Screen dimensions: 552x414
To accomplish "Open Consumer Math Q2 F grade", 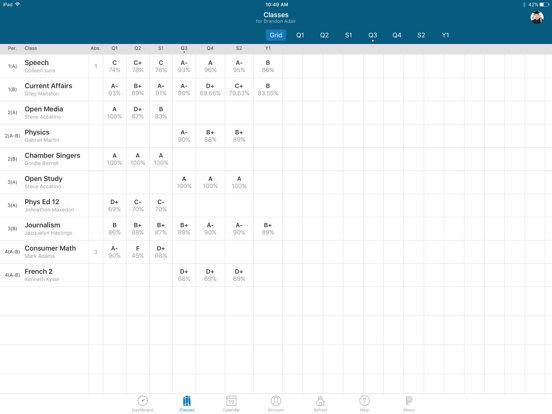I will tap(138, 252).
